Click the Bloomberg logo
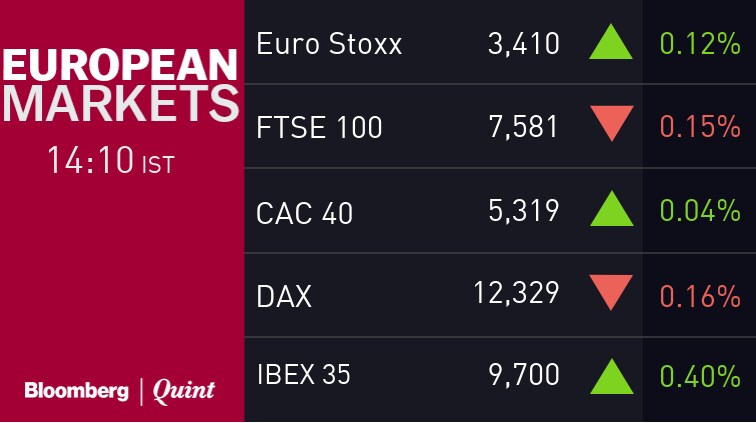This screenshot has width=756, height=423. (76, 390)
